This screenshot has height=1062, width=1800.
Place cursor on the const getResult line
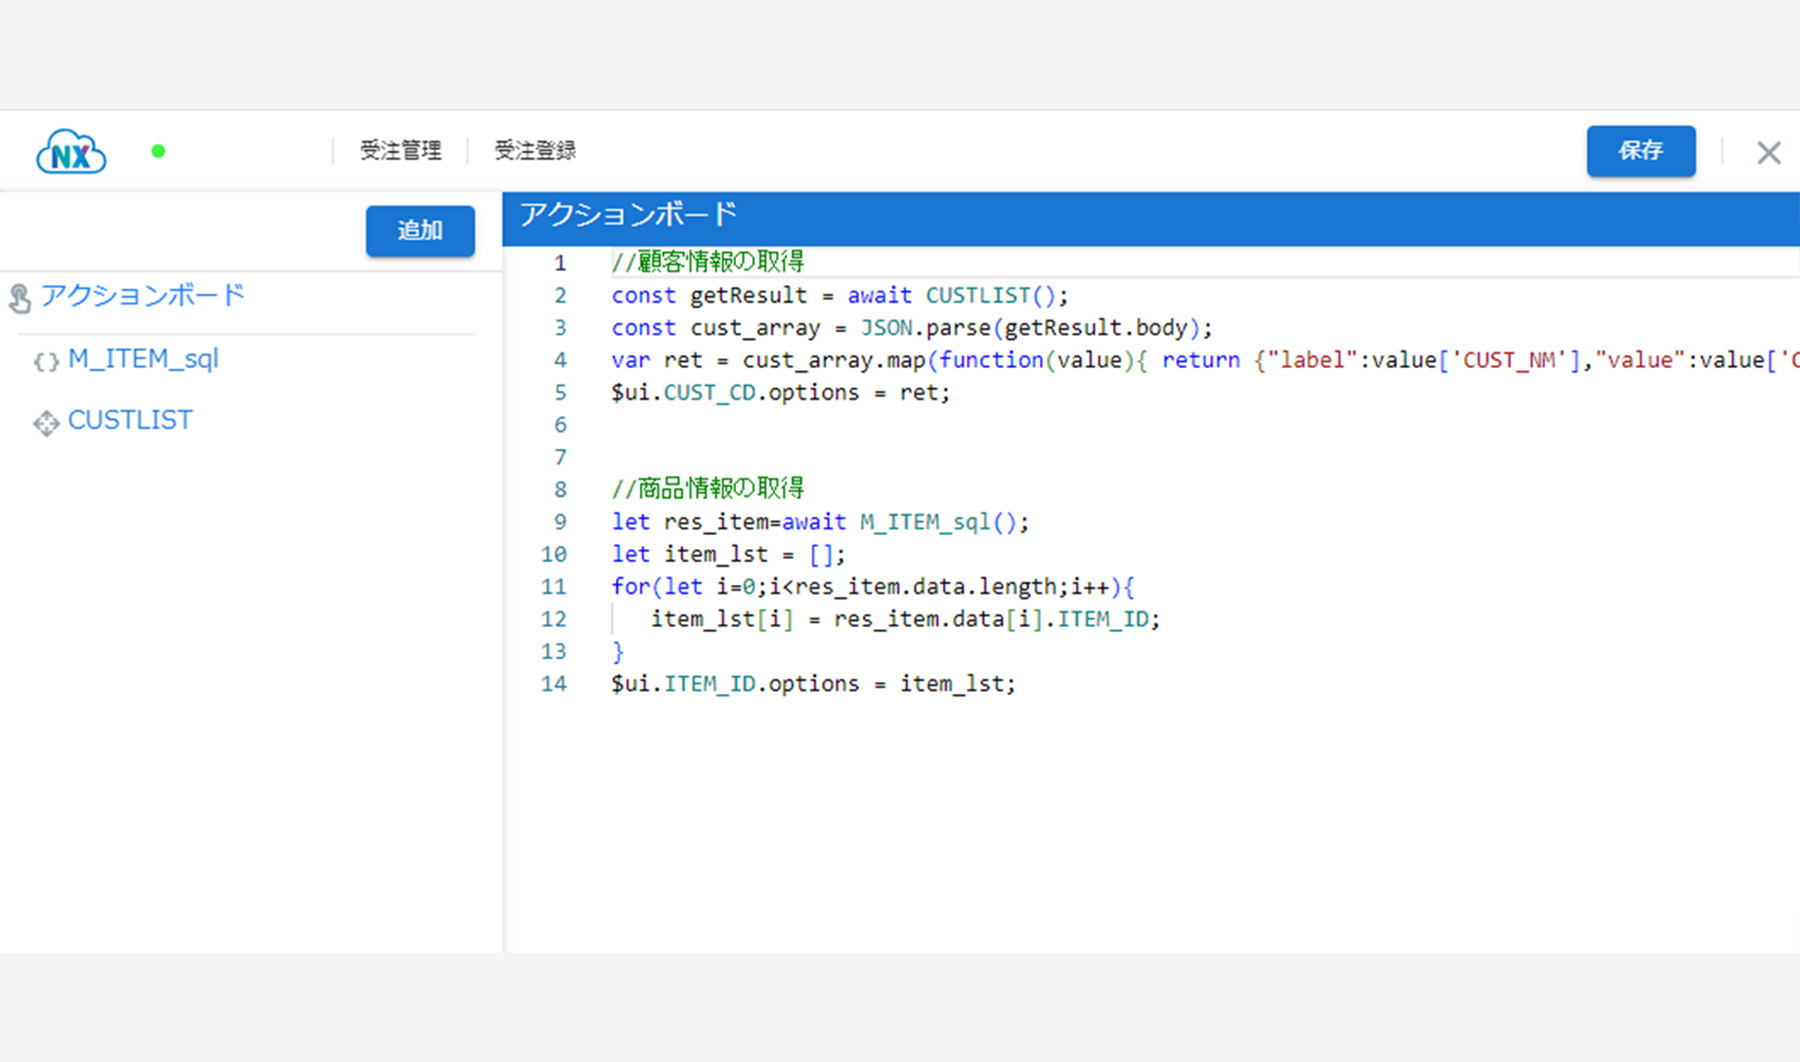pos(839,296)
